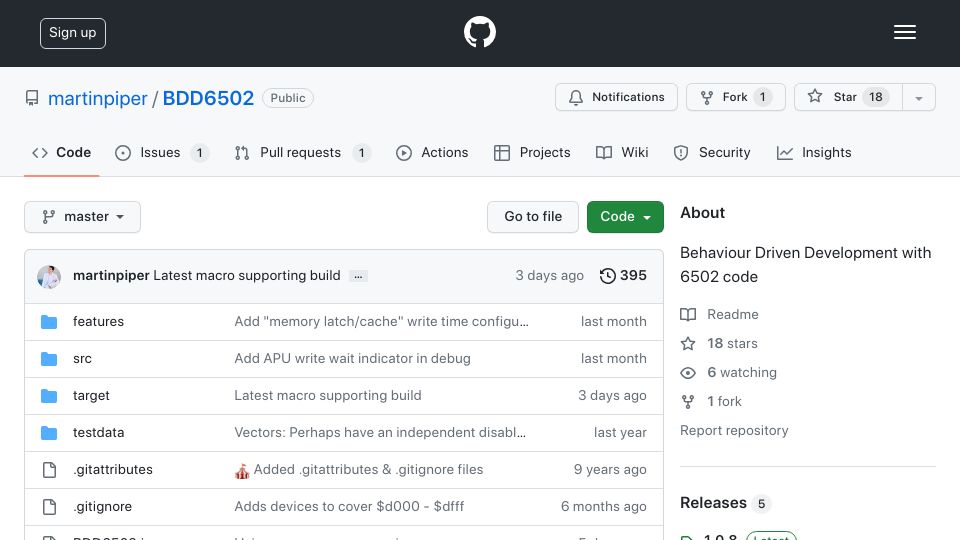This screenshot has width=960, height=540.
Task: Click the fork icon in Fork button
Action: 707,97
